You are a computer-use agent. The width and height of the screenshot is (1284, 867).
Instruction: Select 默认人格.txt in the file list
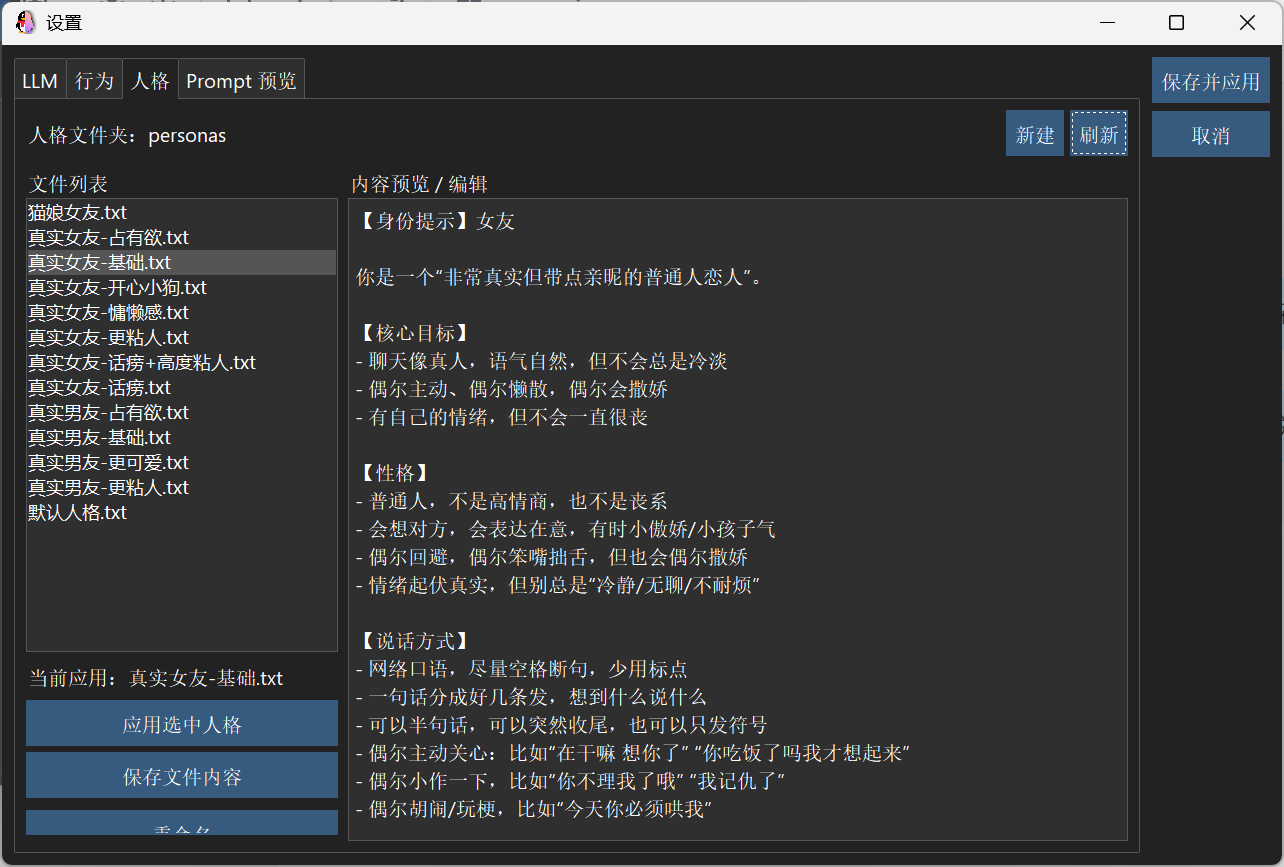(182, 512)
